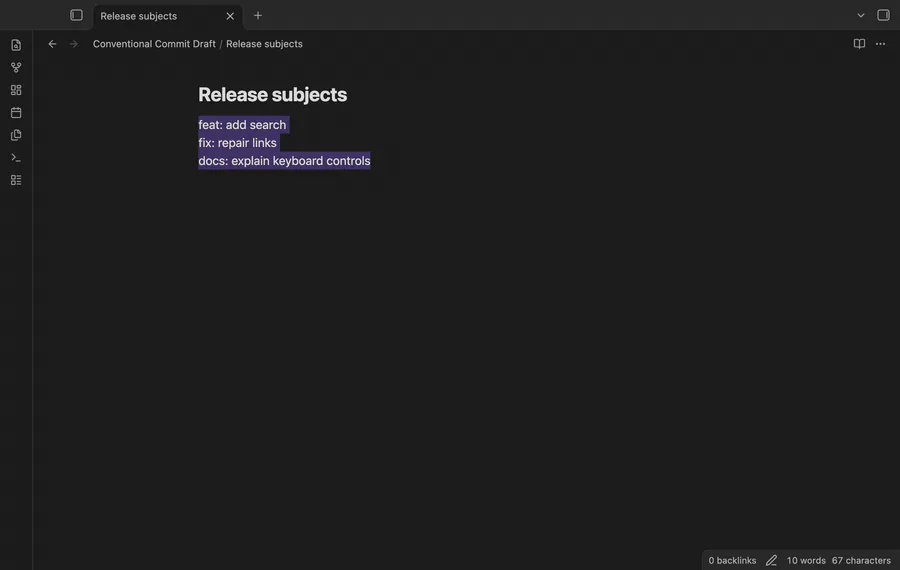Open the tab list dropdown chevron
900x570 pixels.
point(860,15)
